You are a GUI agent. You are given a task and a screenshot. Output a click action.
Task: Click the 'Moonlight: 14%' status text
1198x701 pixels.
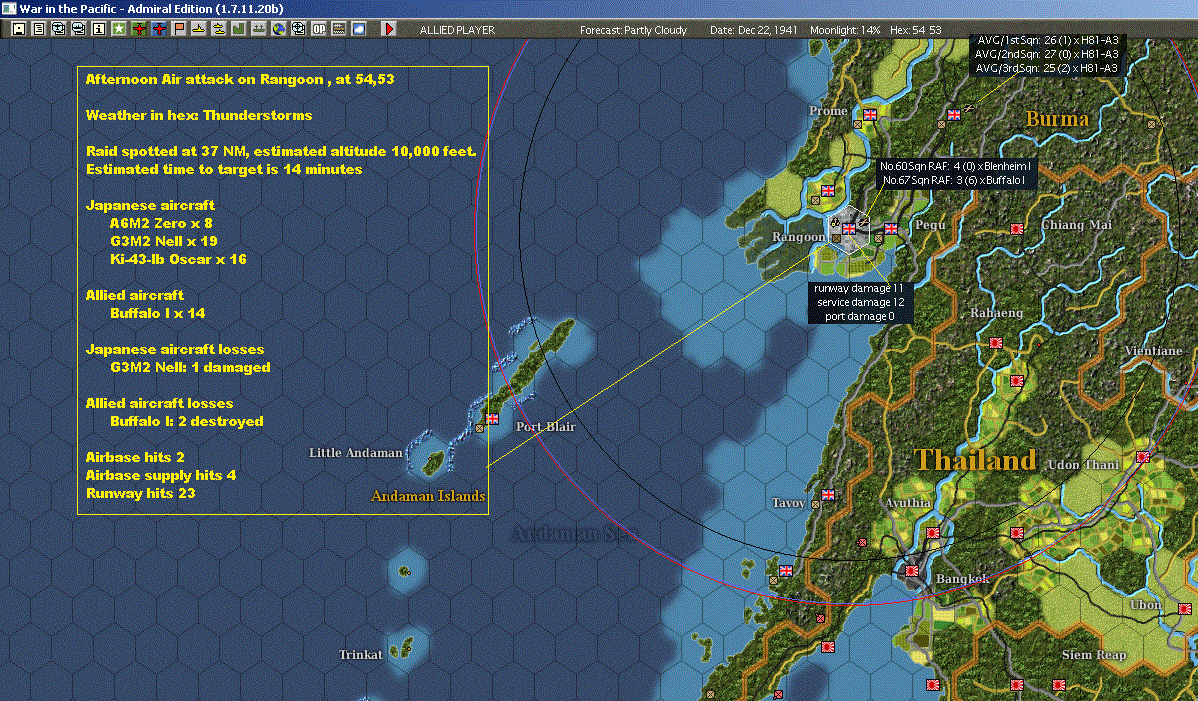tap(845, 30)
